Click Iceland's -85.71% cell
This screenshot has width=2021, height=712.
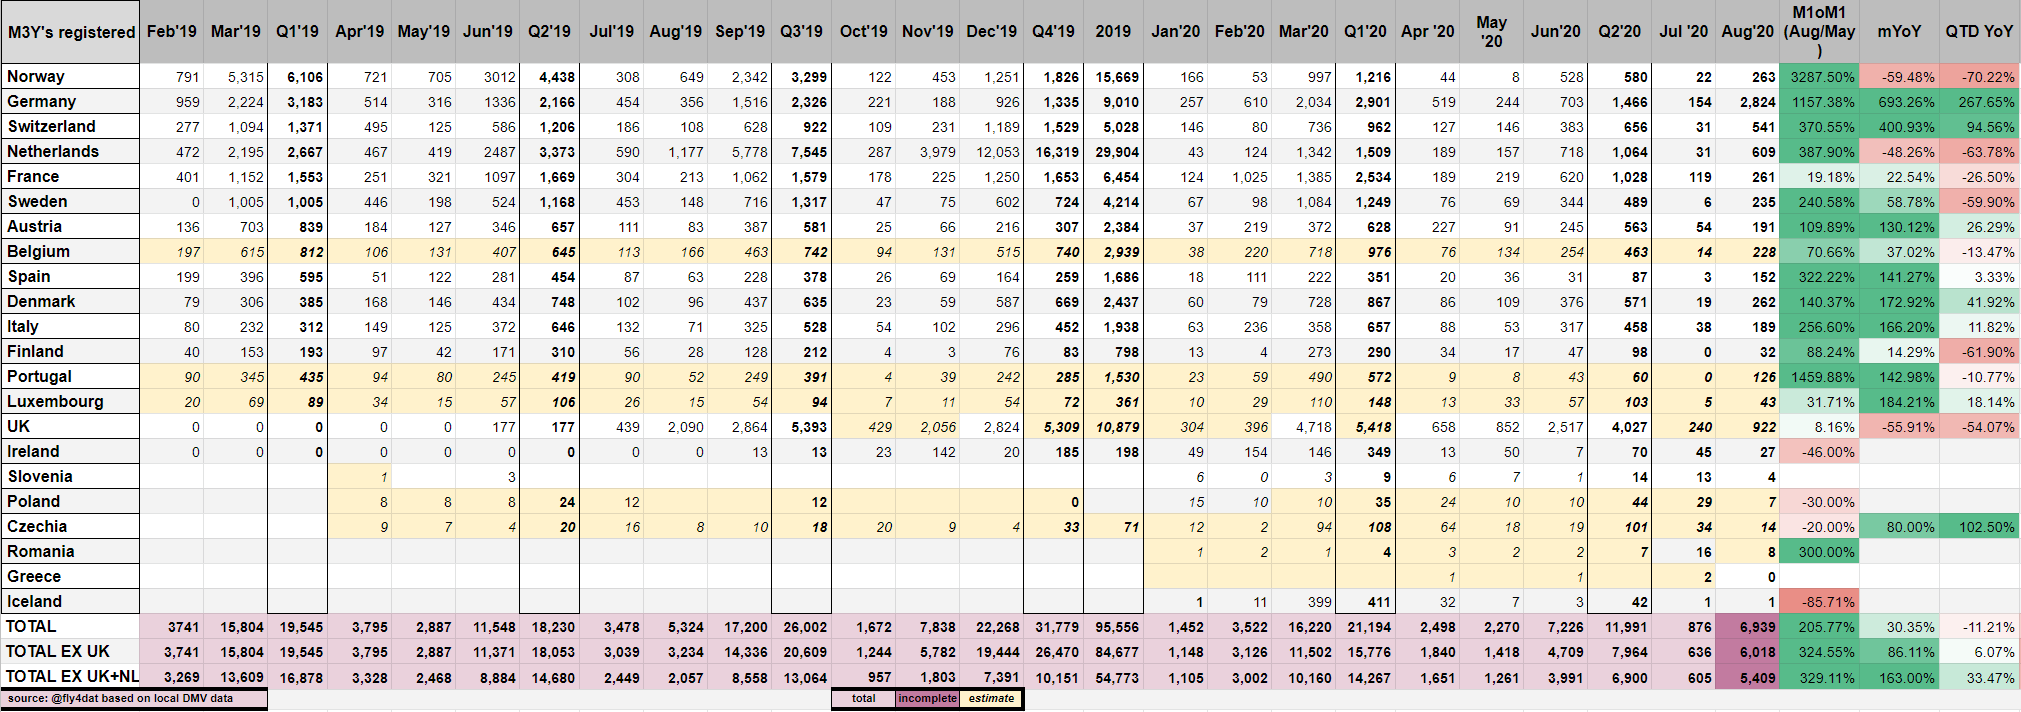point(1819,601)
